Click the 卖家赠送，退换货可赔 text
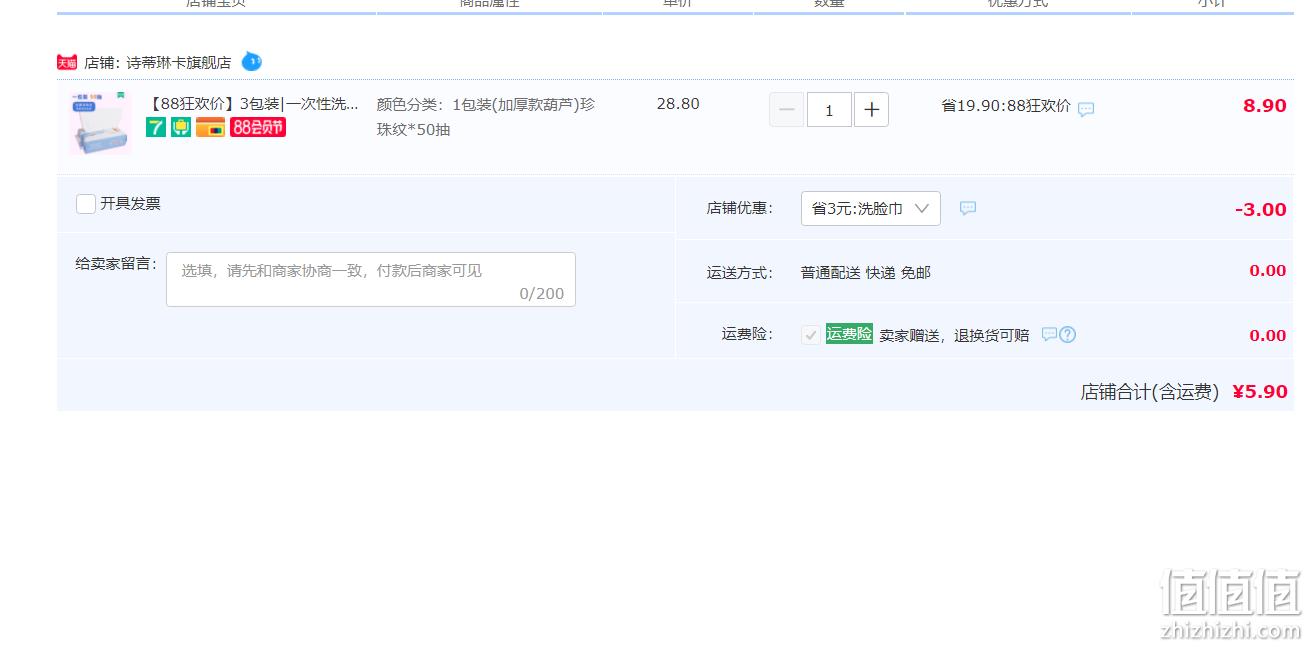 pyautogui.click(x=954, y=336)
